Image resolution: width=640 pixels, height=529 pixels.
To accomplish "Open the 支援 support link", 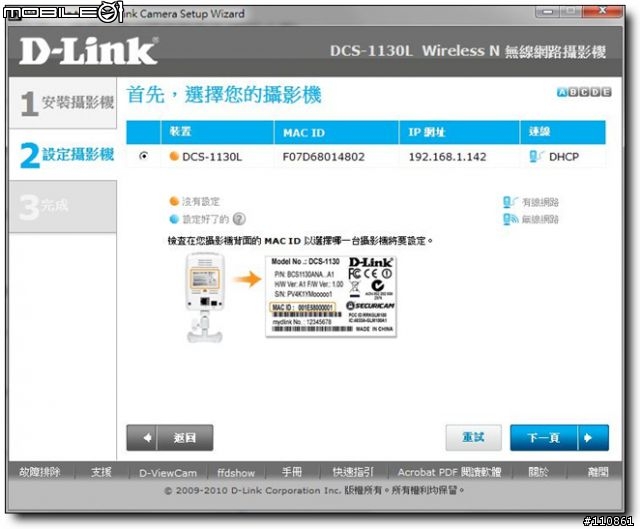I will coord(101,472).
